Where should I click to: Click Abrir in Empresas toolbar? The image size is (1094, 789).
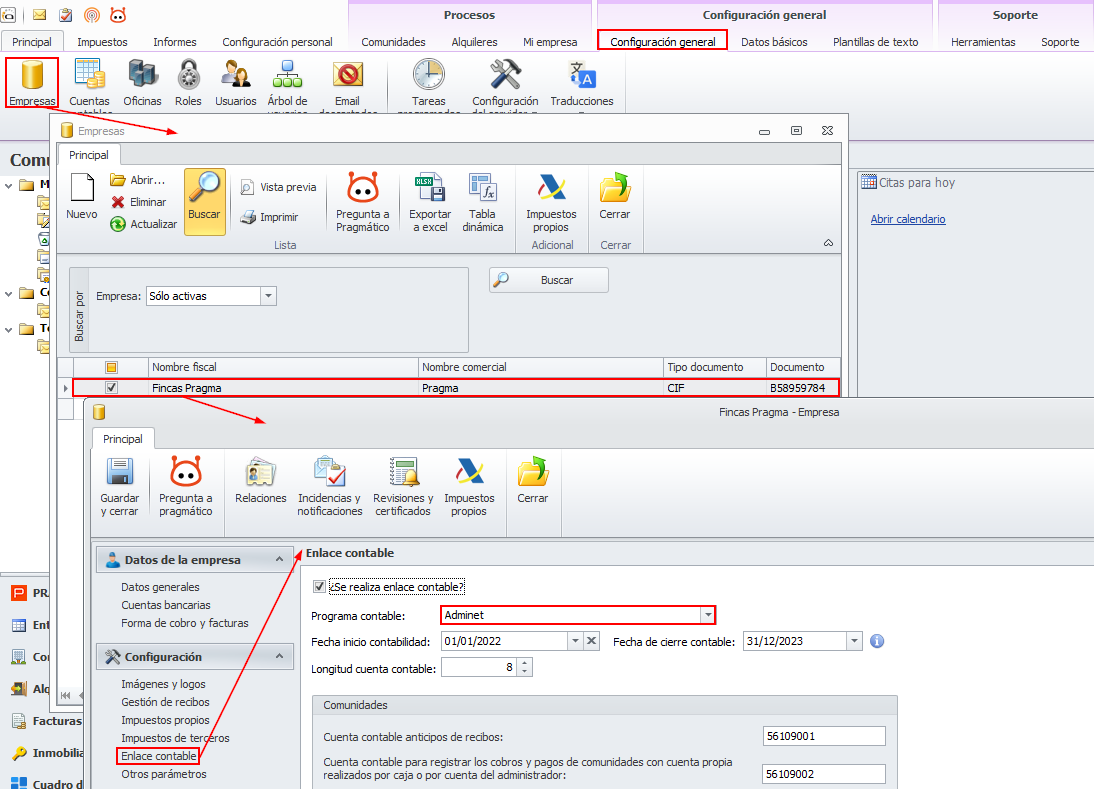(138, 180)
